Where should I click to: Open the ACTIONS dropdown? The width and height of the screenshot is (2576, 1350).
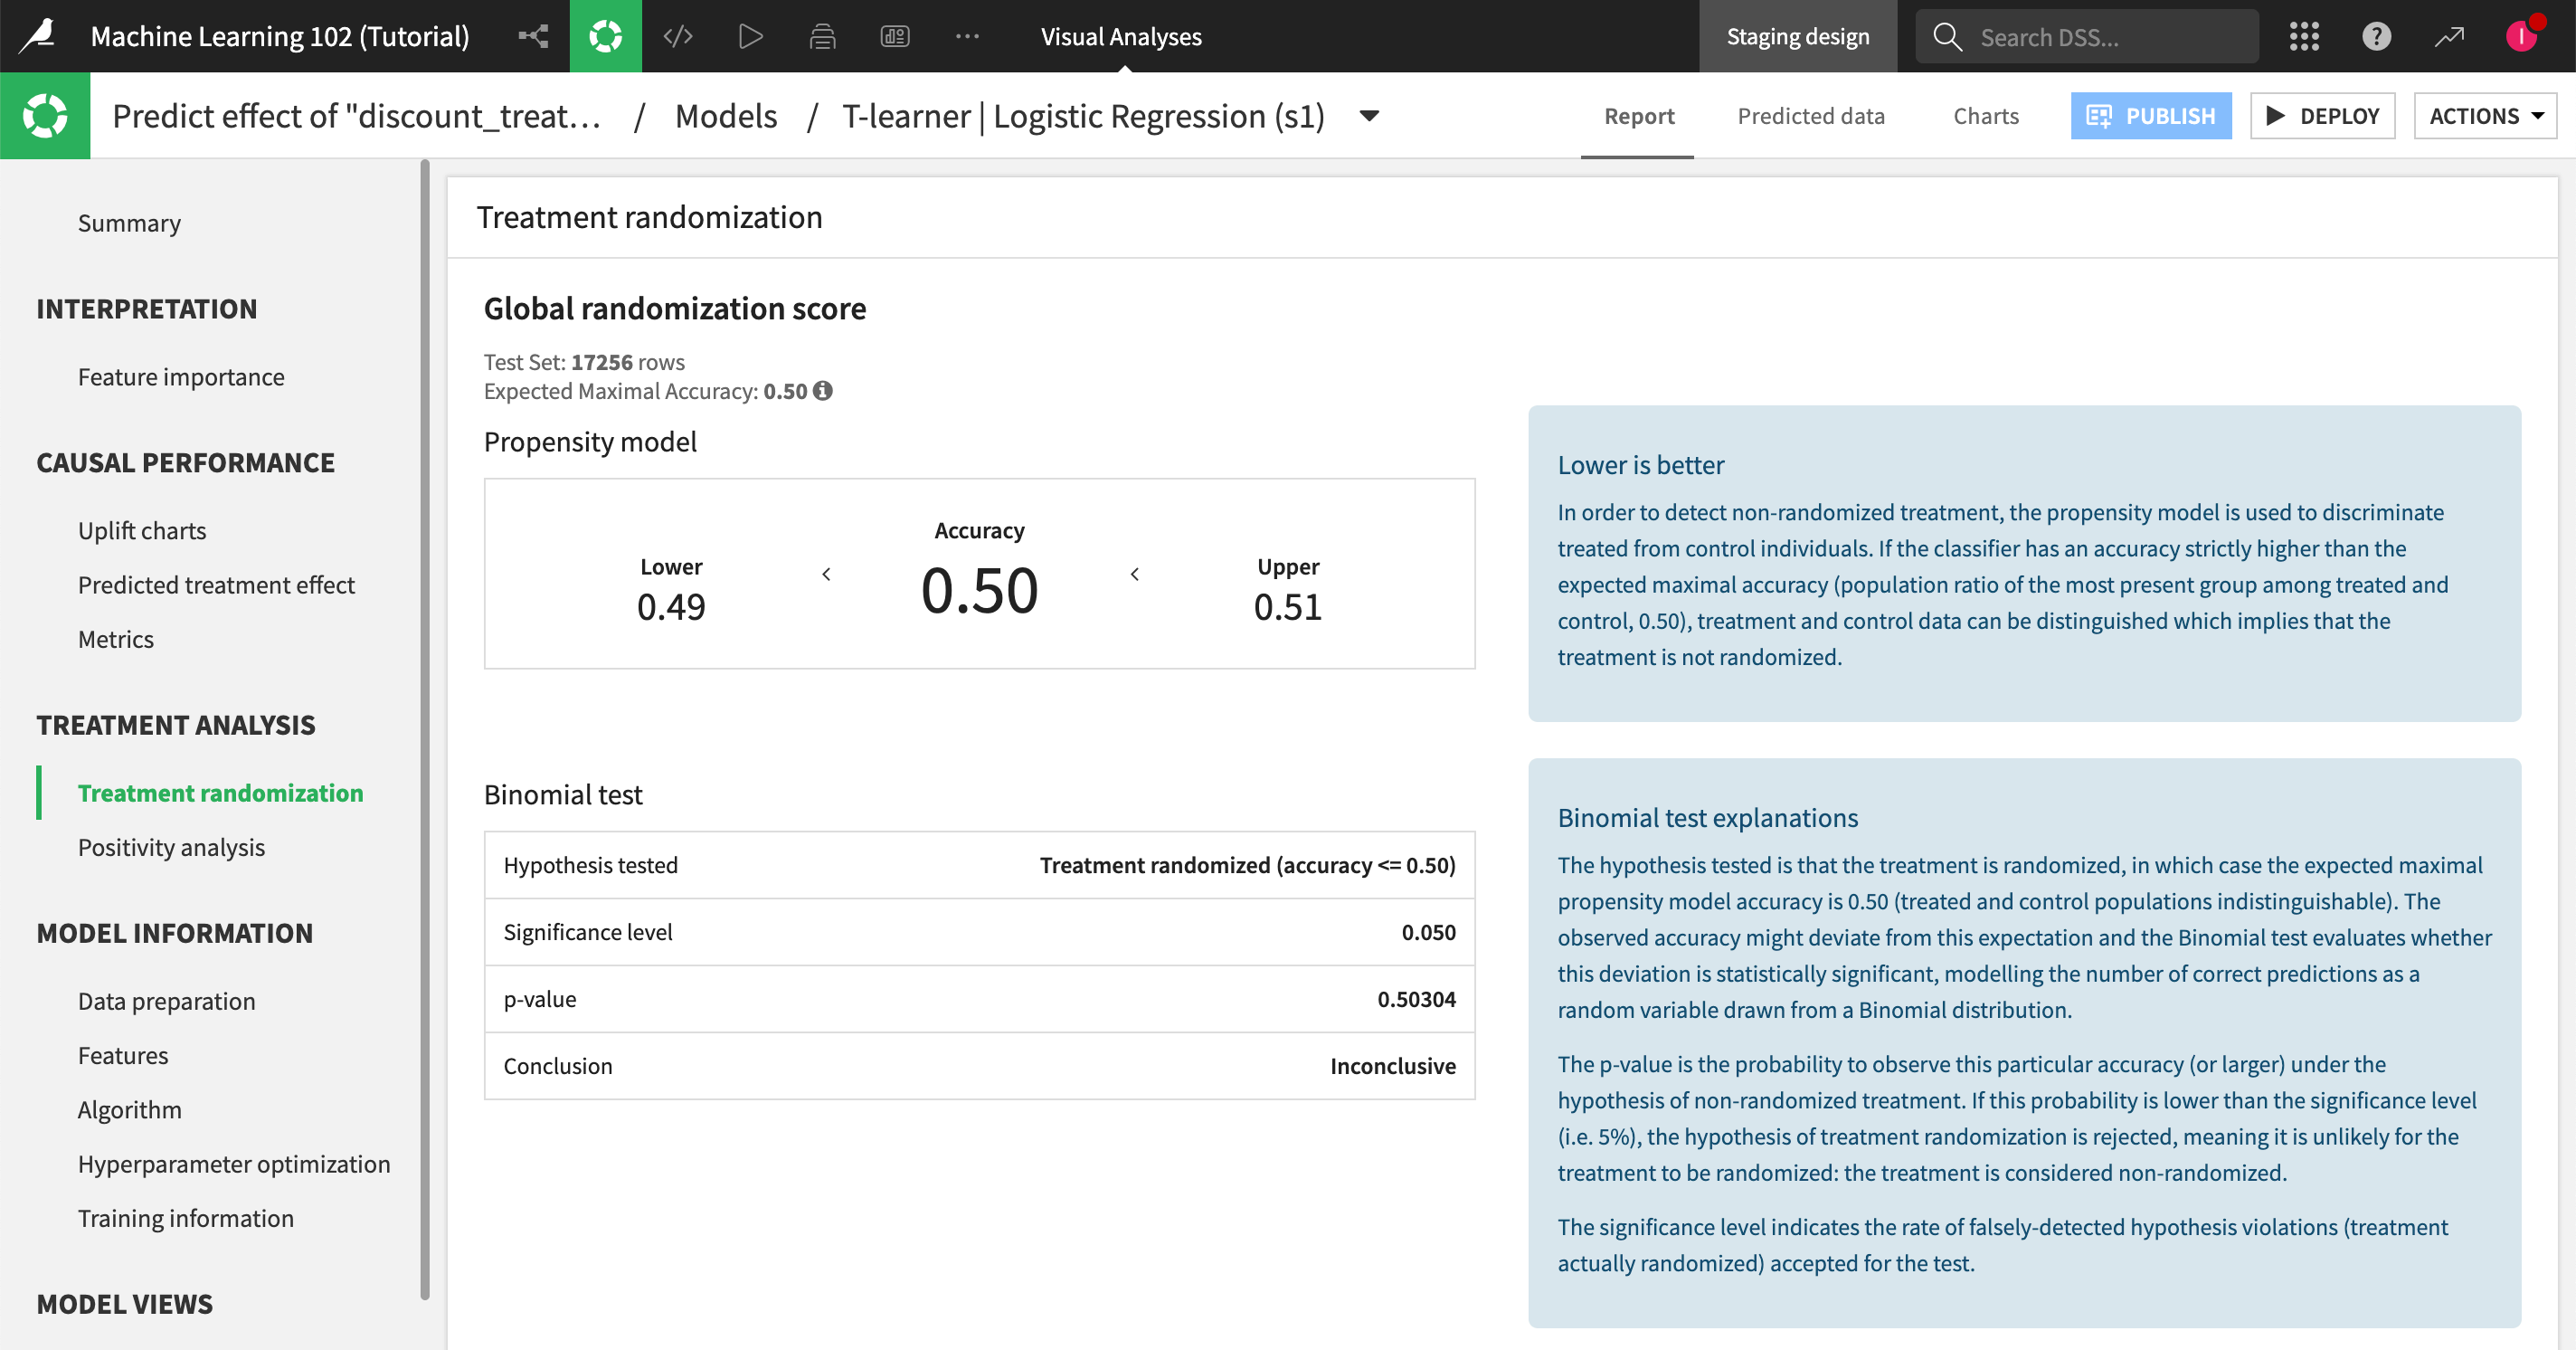pyautogui.click(x=2485, y=116)
